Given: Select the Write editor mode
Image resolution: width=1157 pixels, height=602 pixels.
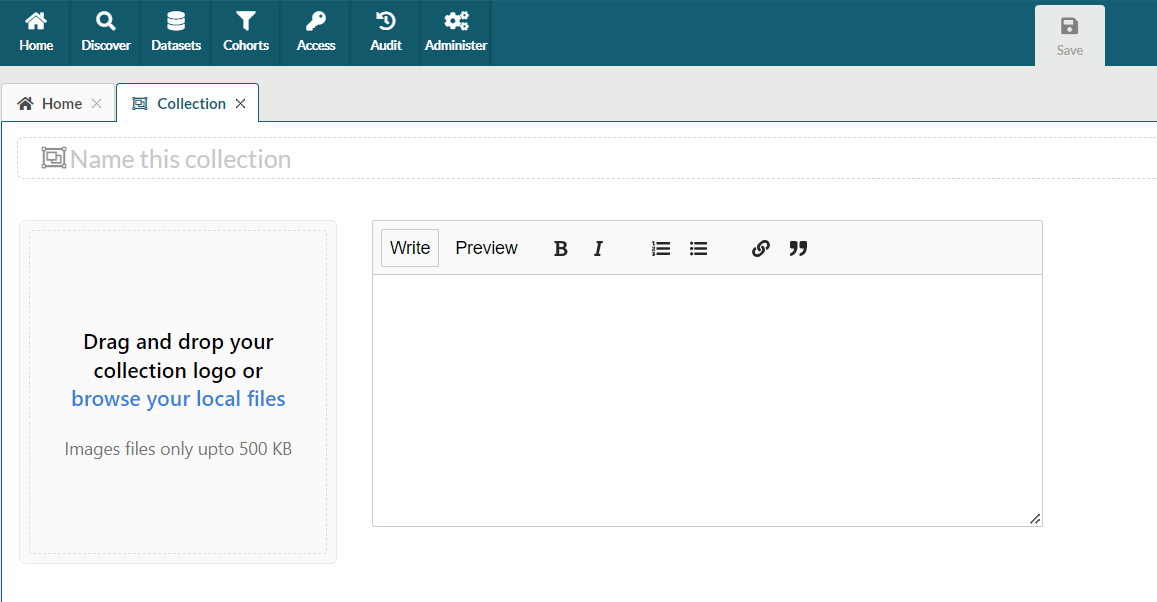Looking at the screenshot, I should [x=410, y=248].
